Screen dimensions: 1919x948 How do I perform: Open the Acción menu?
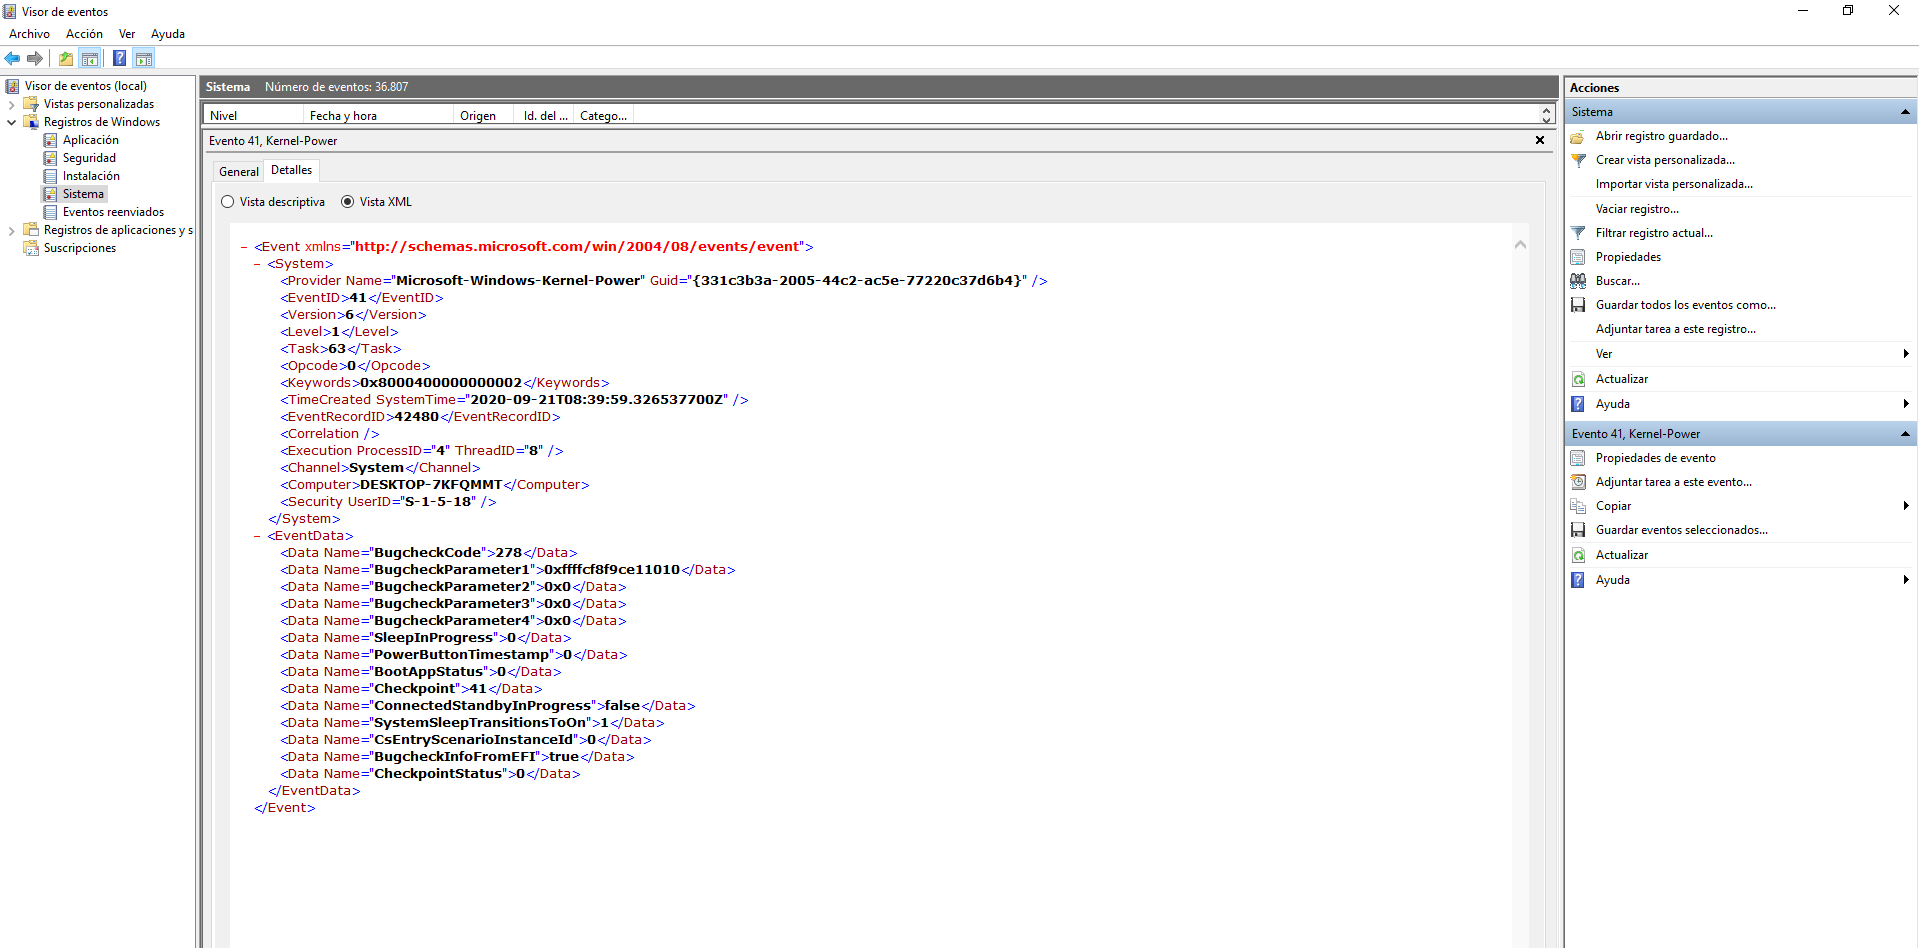[x=84, y=34]
